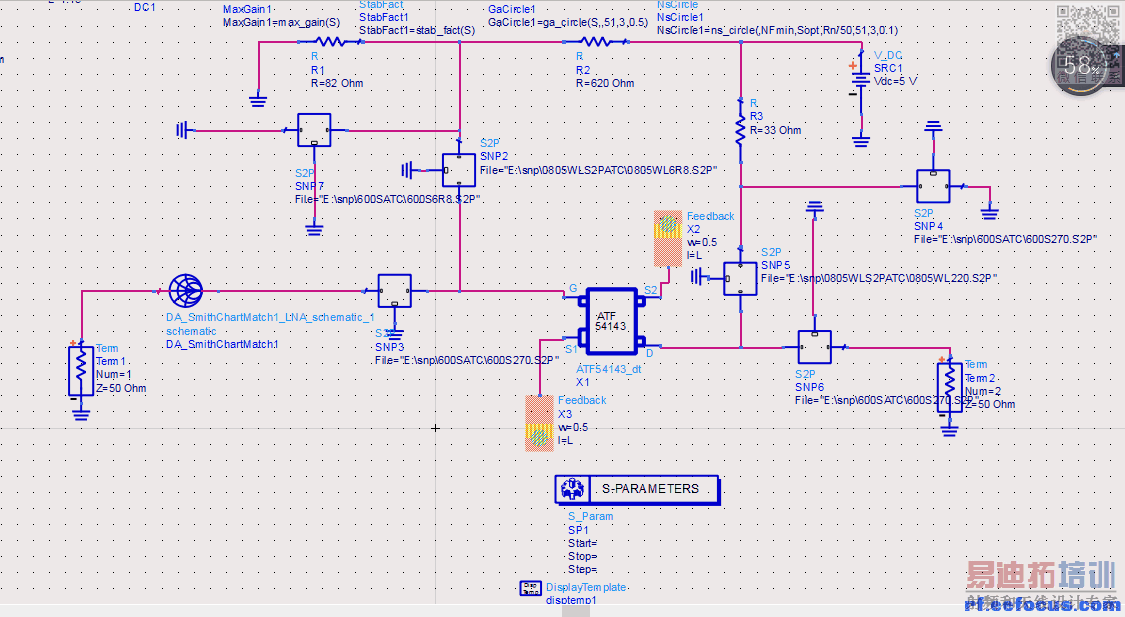Select the Term1 port resistor symbol

[x=81, y=371]
